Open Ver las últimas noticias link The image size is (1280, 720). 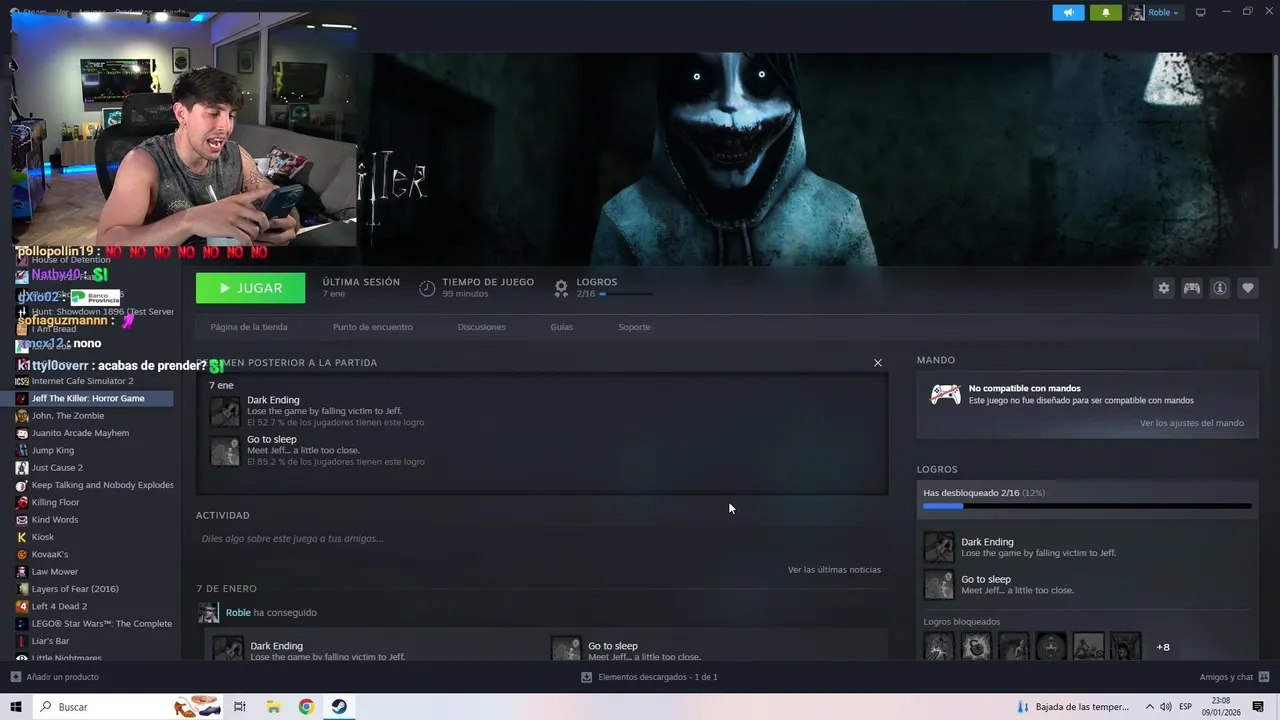coord(834,570)
